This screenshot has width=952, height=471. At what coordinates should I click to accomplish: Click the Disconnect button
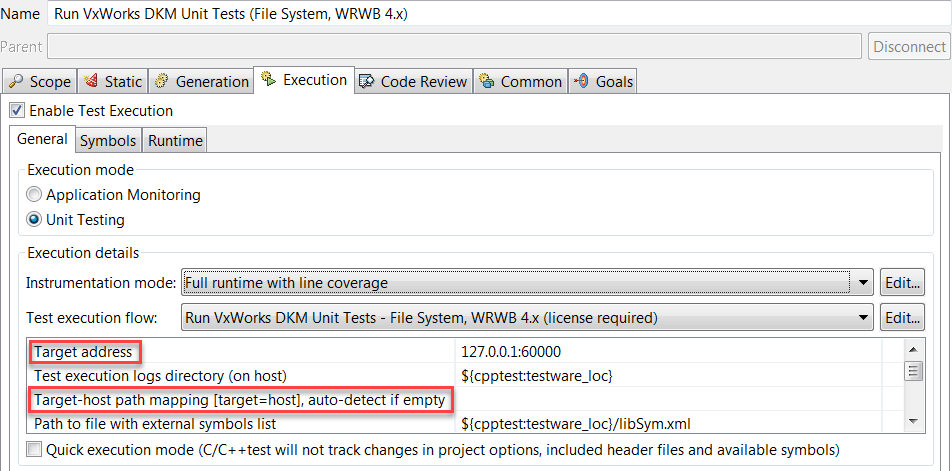pyautogui.click(x=909, y=46)
